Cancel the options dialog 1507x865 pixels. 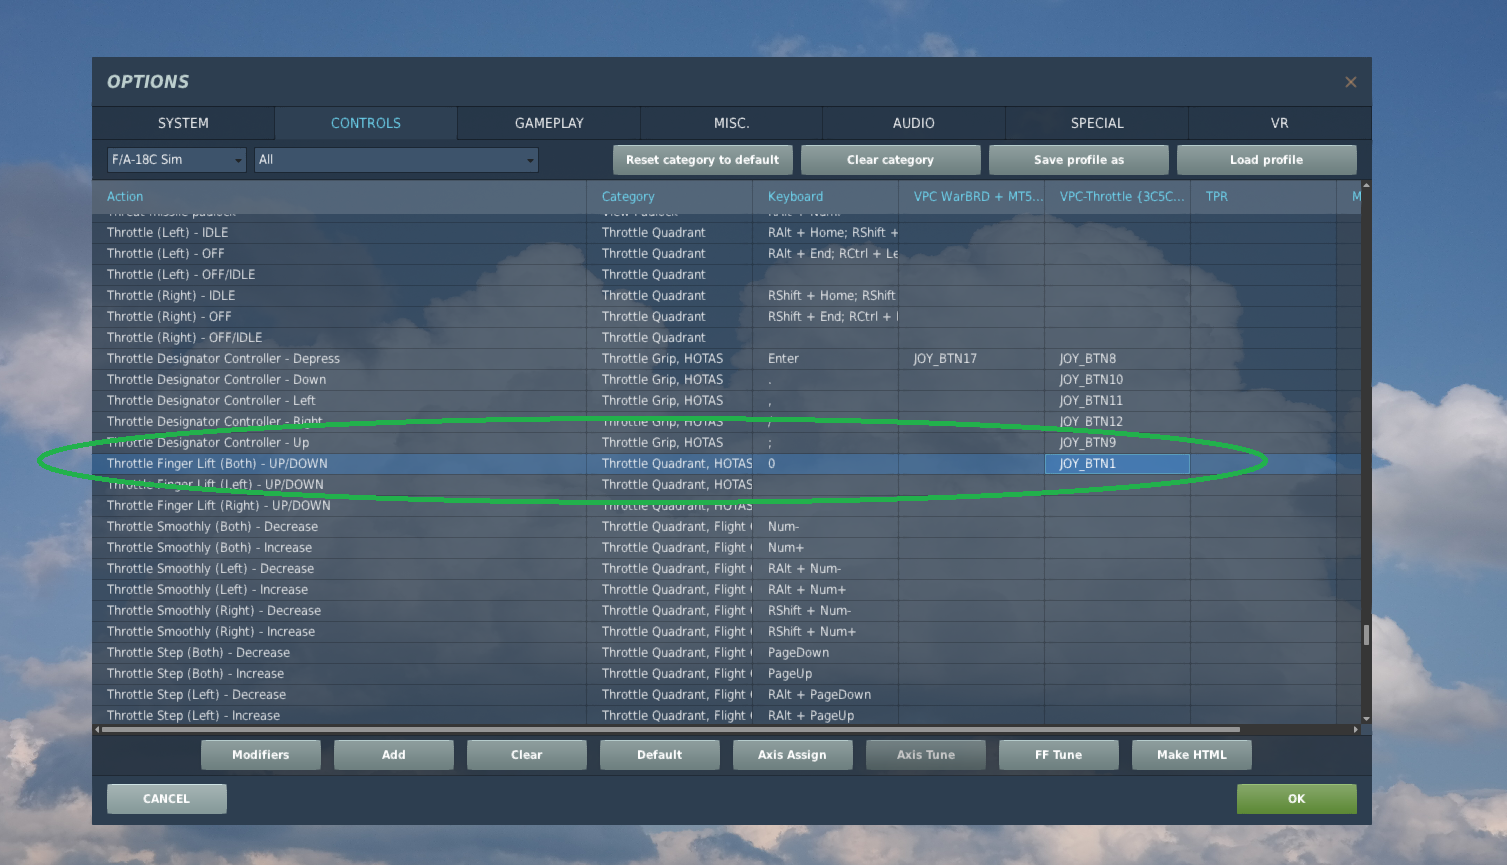coord(167,799)
